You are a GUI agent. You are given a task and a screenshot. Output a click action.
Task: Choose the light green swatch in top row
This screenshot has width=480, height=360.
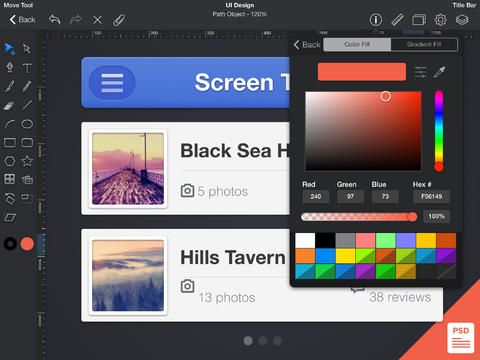386,240
